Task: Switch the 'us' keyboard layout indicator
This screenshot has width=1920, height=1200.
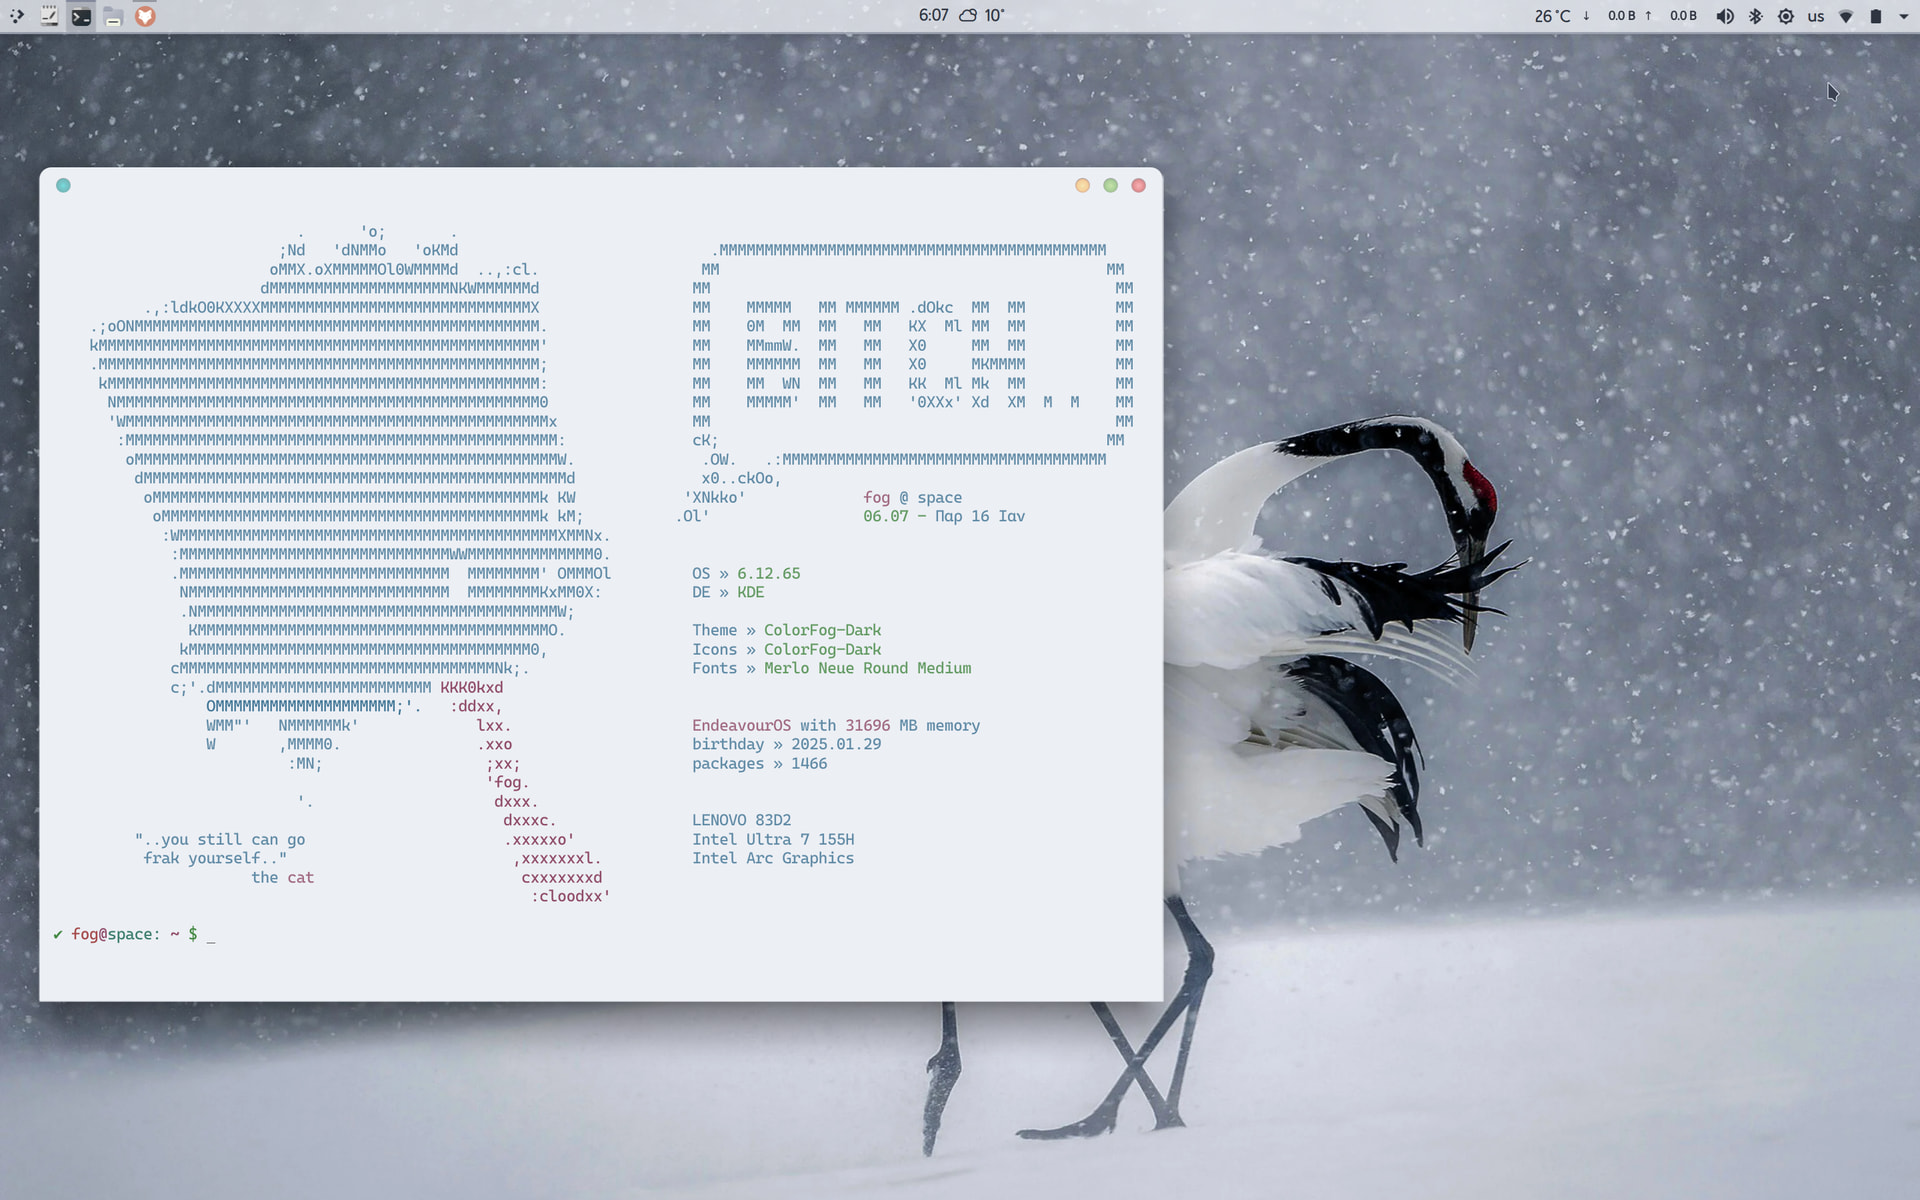Action: pyautogui.click(x=1816, y=16)
